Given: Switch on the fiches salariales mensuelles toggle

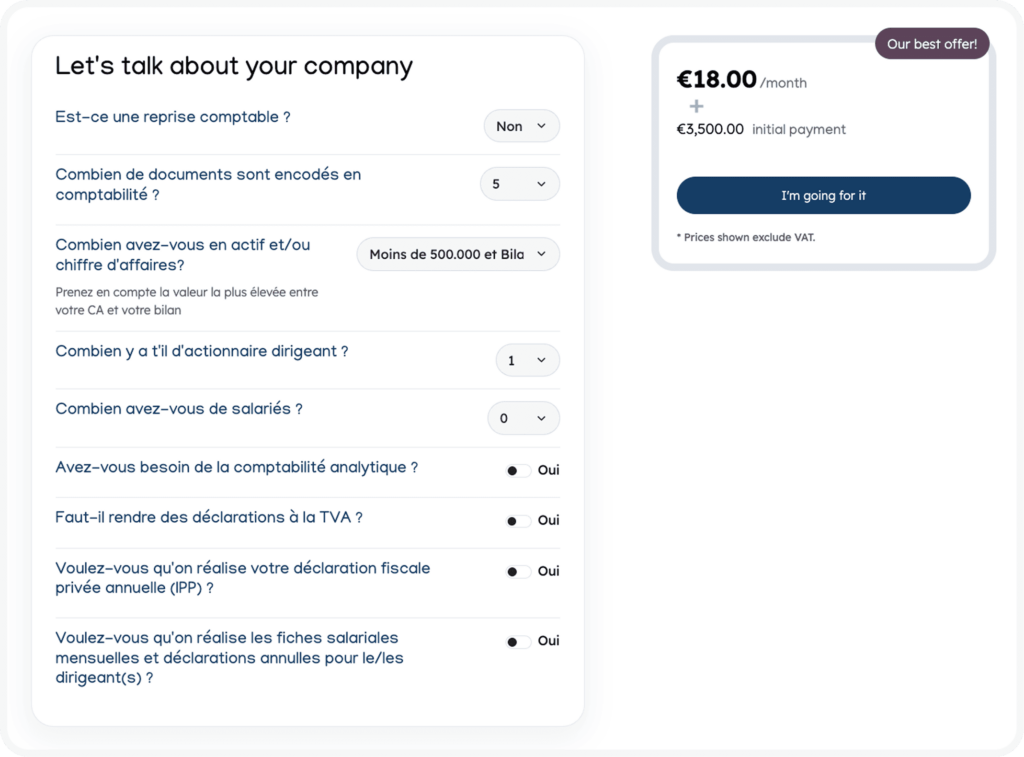Looking at the screenshot, I should tap(518, 641).
